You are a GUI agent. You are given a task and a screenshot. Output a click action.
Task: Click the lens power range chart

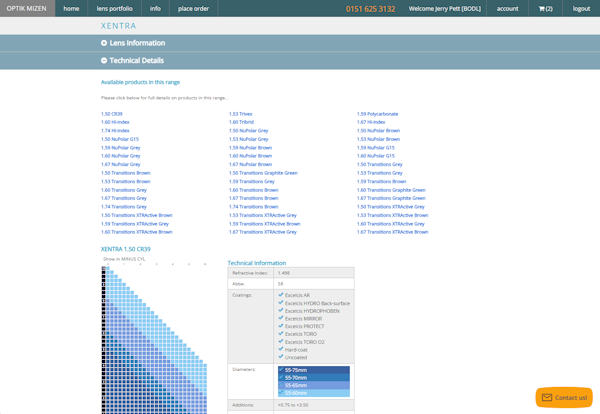coord(154,340)
